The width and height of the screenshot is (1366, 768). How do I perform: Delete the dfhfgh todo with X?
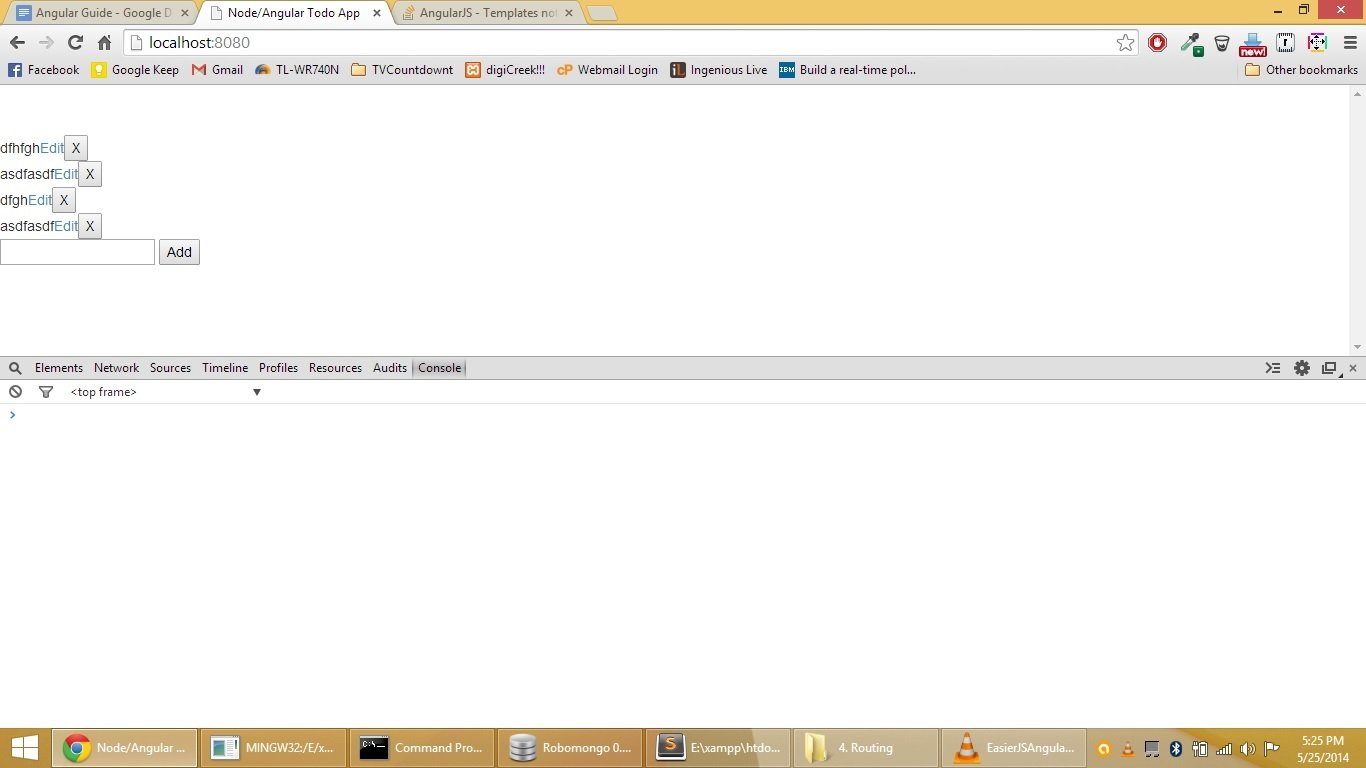pyautogui.click(x=76, y=148)
